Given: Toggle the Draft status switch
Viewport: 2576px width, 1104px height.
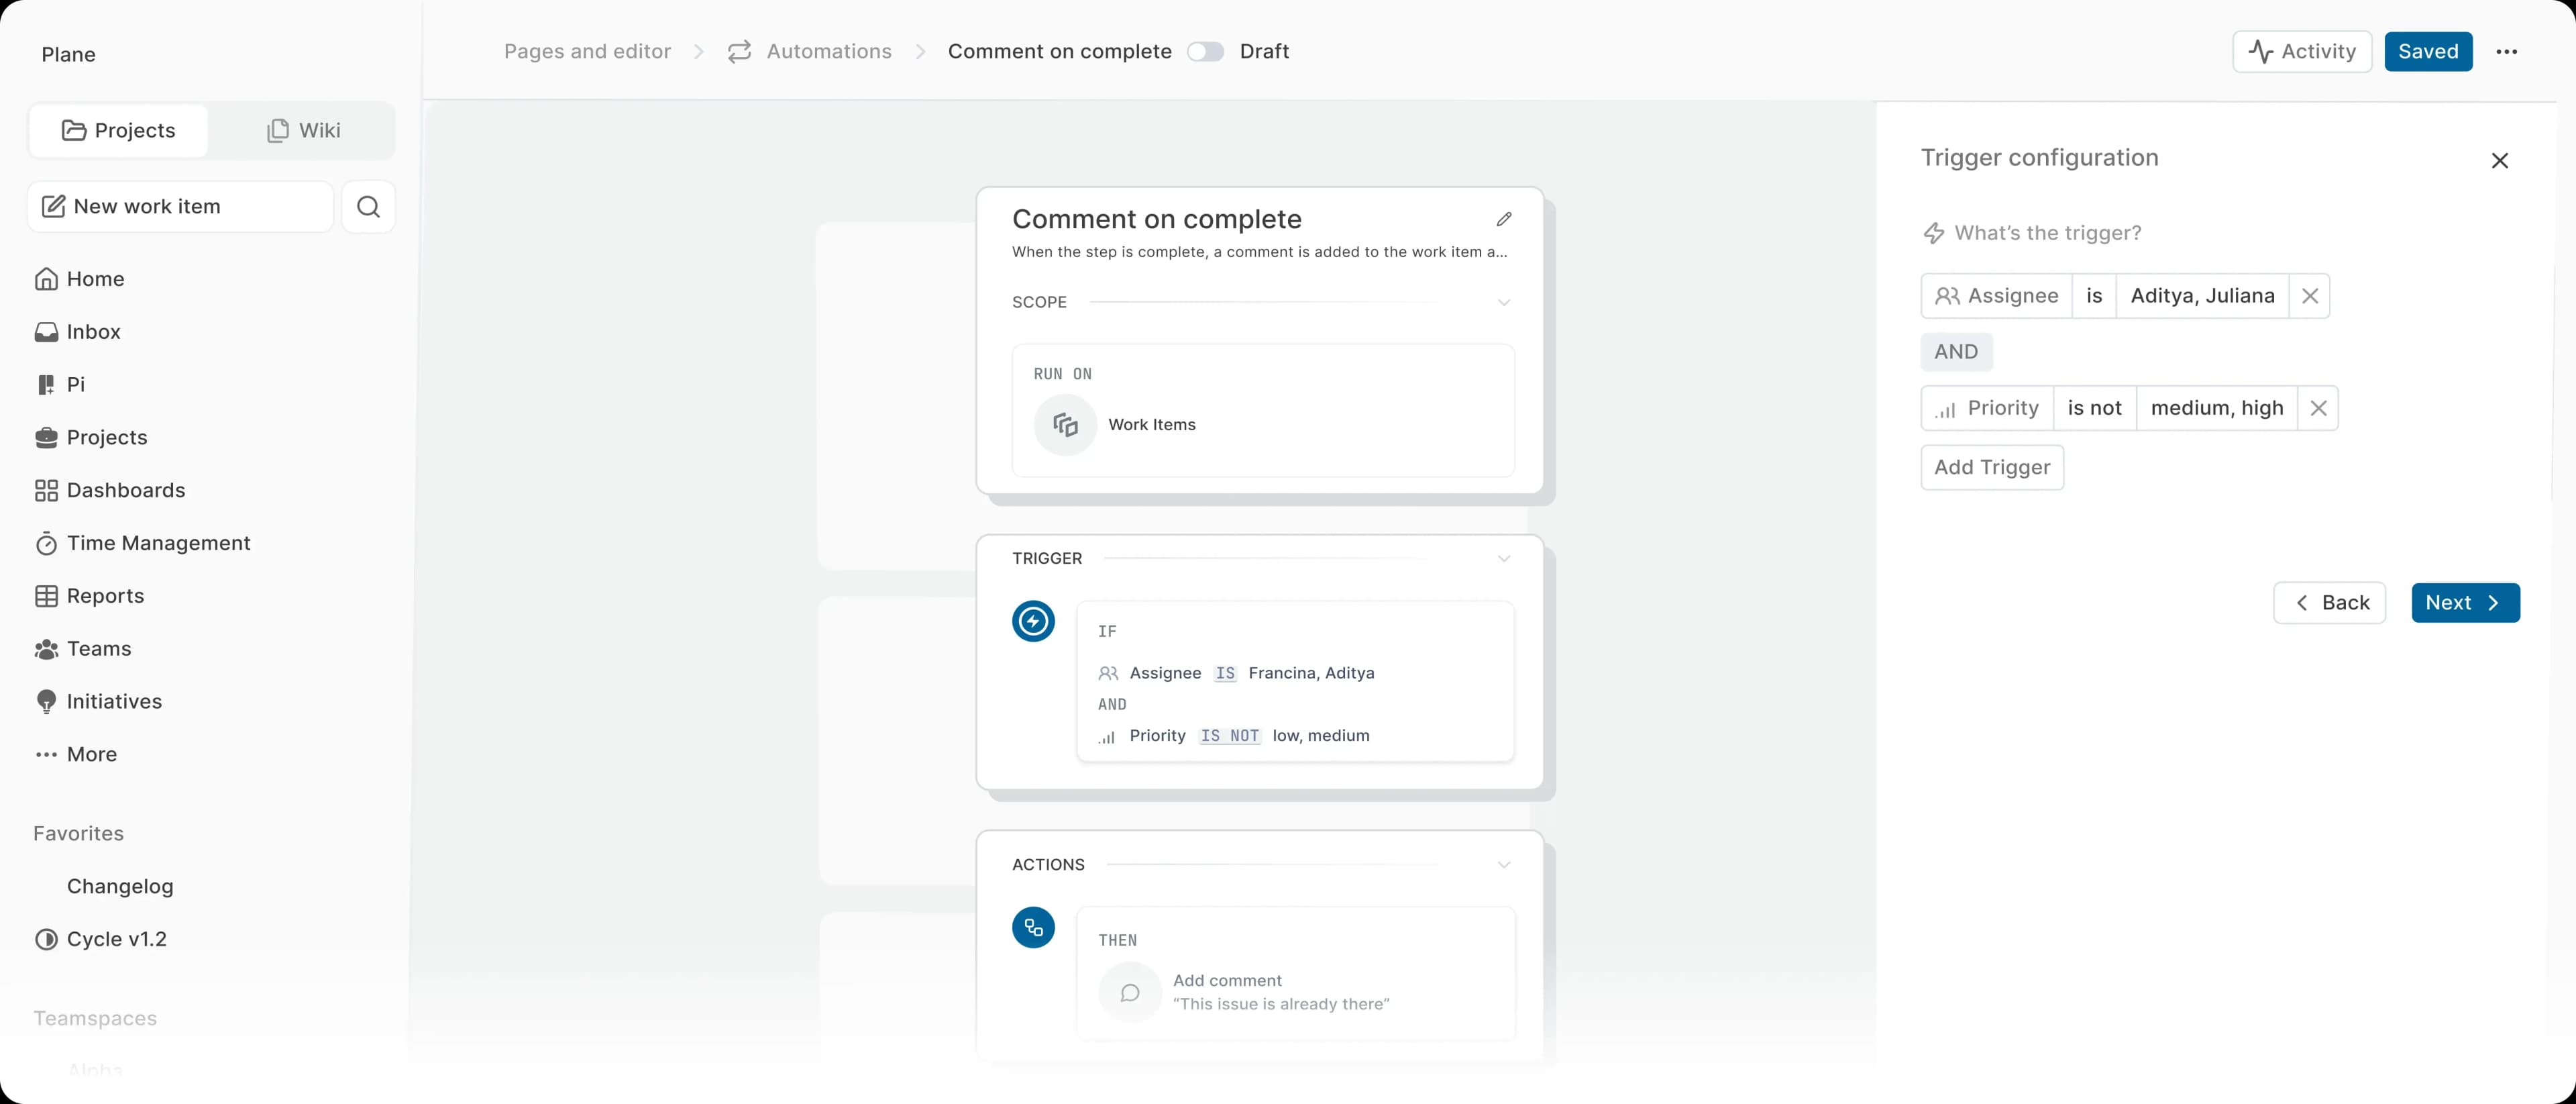Looking at the screenshot, I should pyautogui.click(x=1205, y=51).
